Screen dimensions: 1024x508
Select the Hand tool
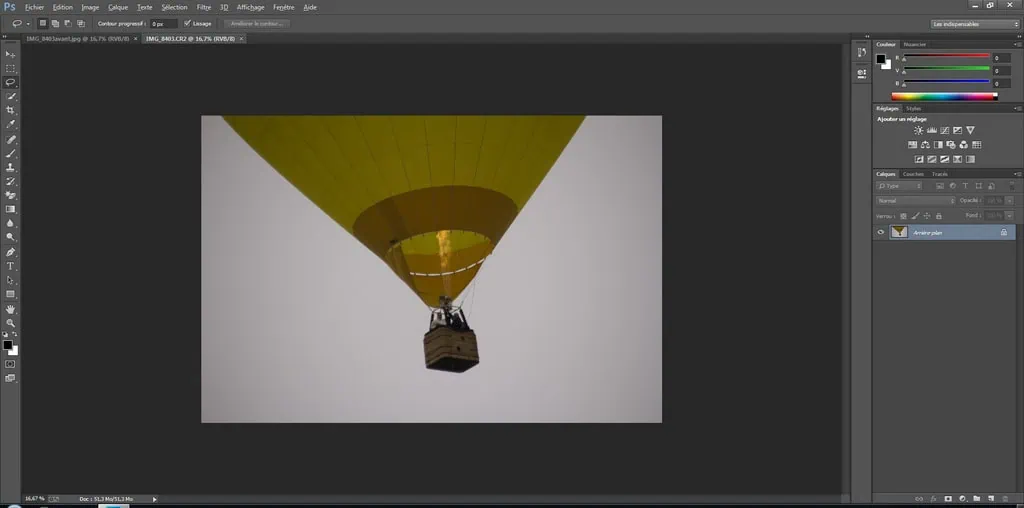11,309
